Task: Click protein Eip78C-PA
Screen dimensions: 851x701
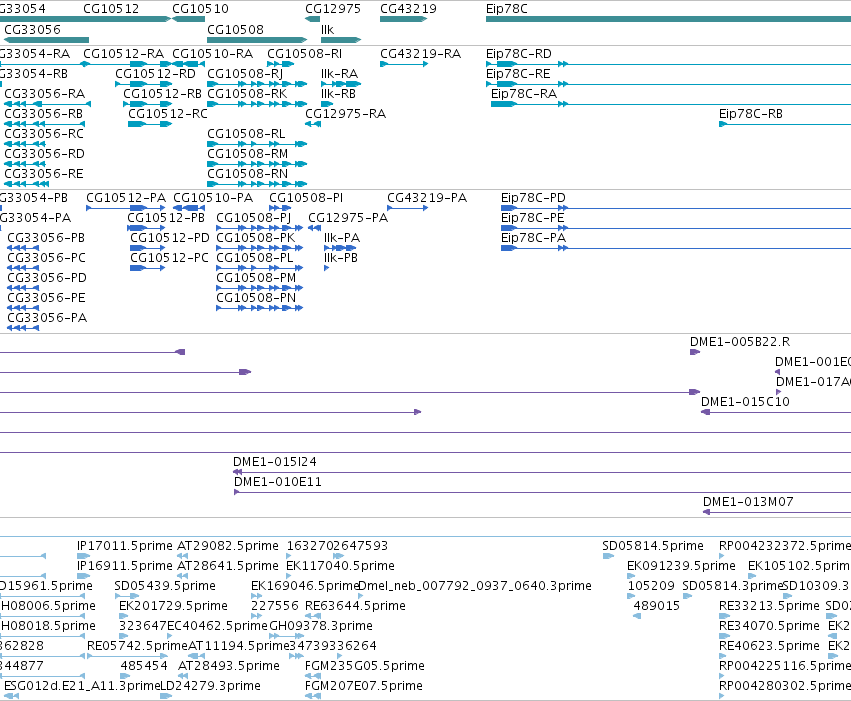Action: (x=534, y=238)
